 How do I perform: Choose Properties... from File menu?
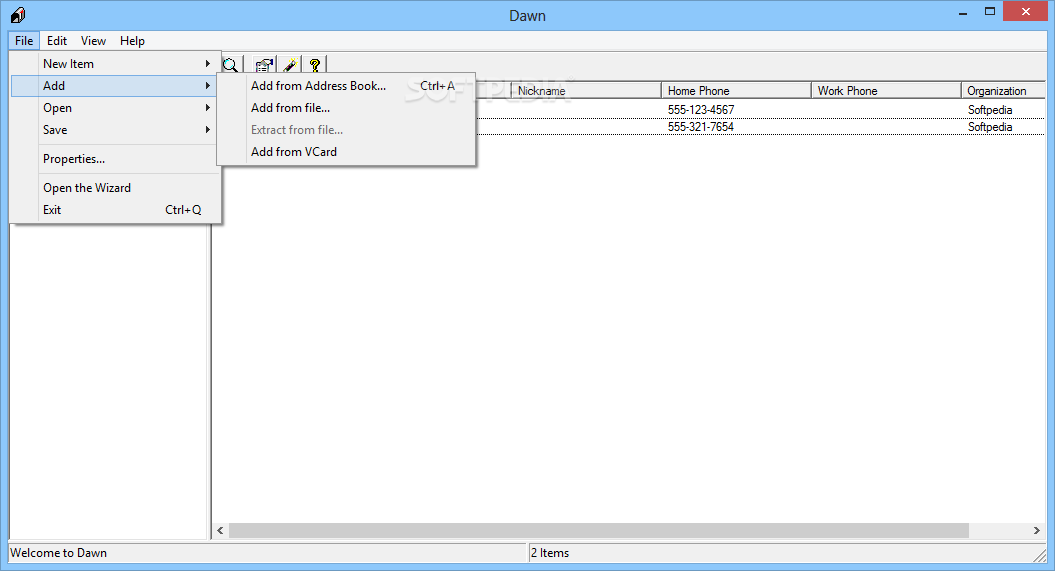point(116,159)
